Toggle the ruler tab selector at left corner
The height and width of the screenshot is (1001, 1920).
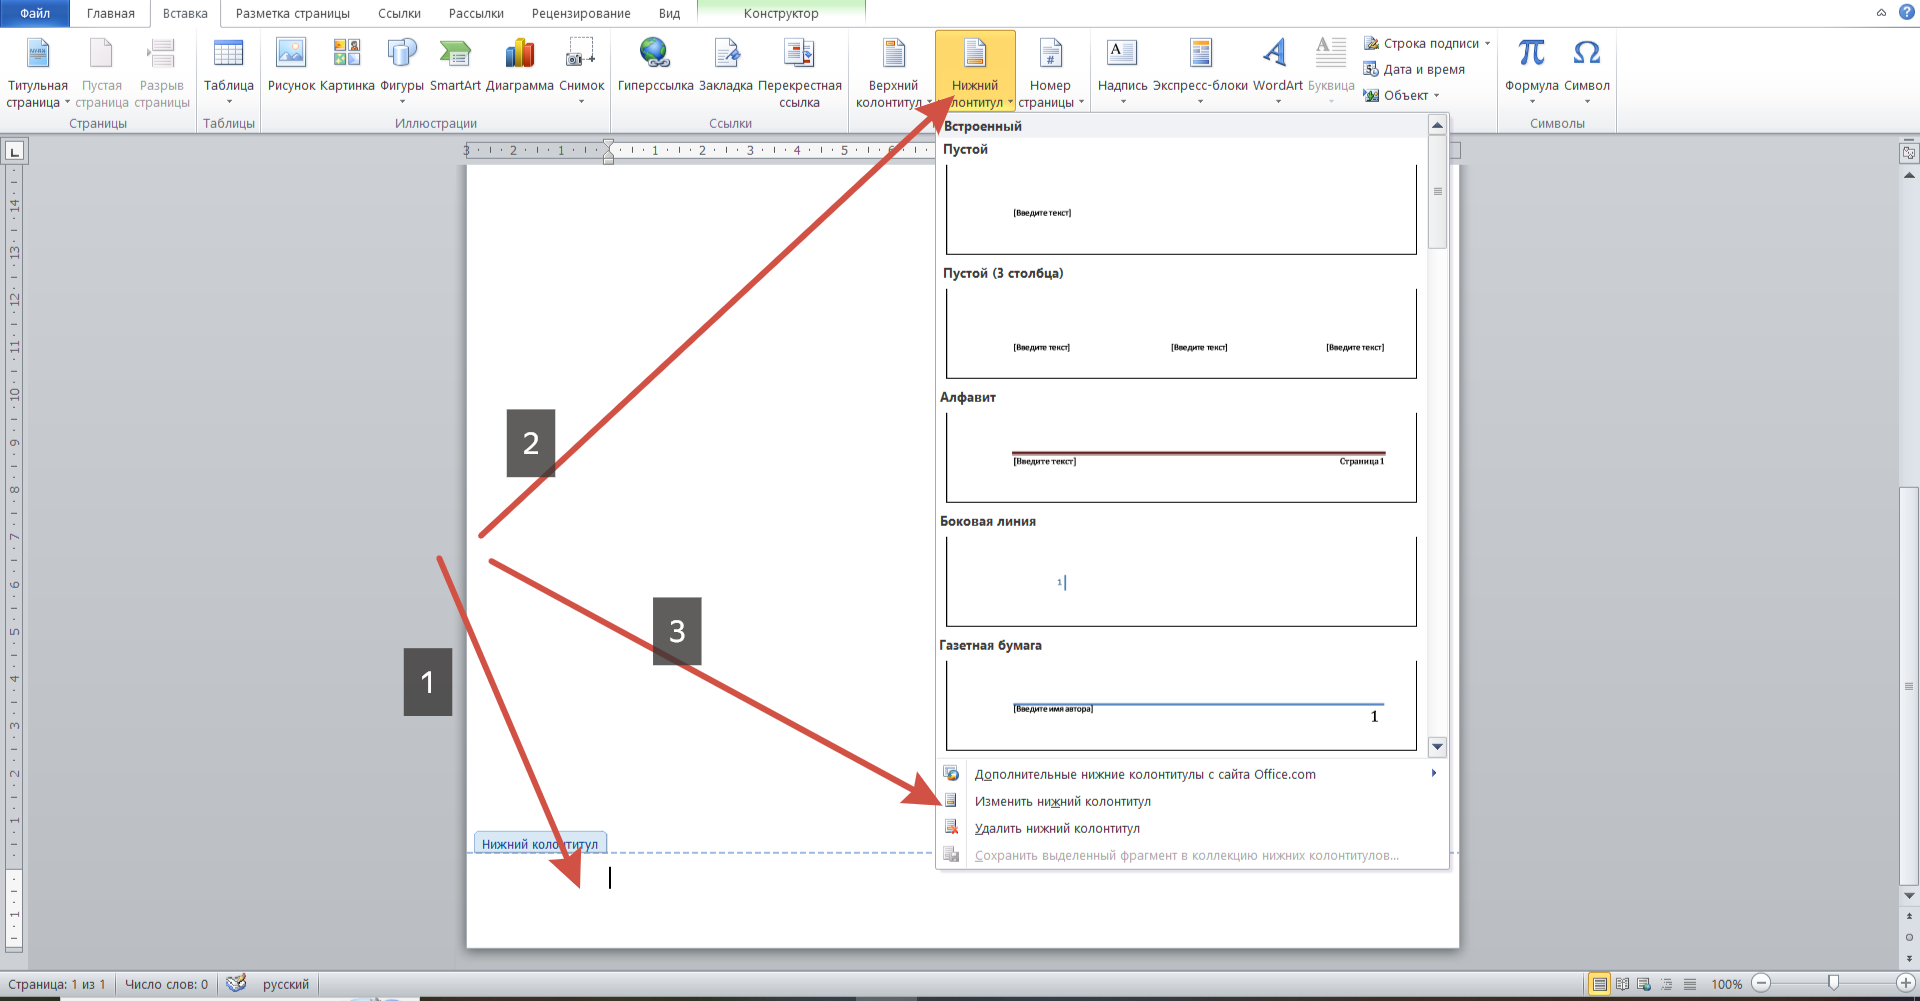(x=15, y=152)
